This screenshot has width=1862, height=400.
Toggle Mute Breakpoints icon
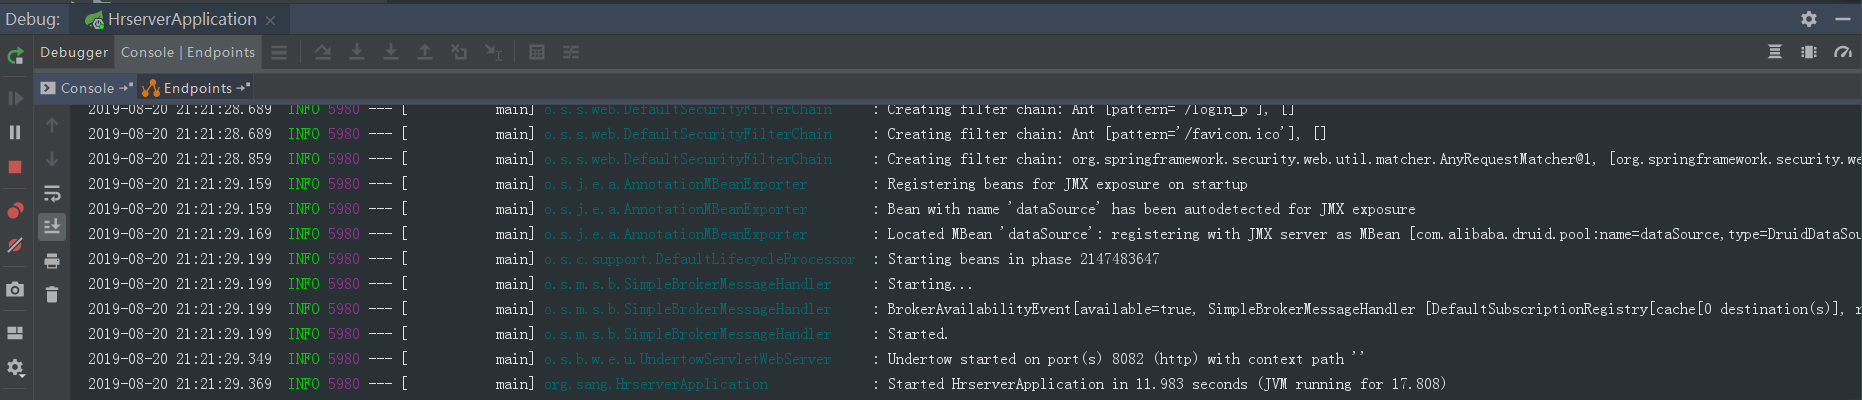point(15,245)
